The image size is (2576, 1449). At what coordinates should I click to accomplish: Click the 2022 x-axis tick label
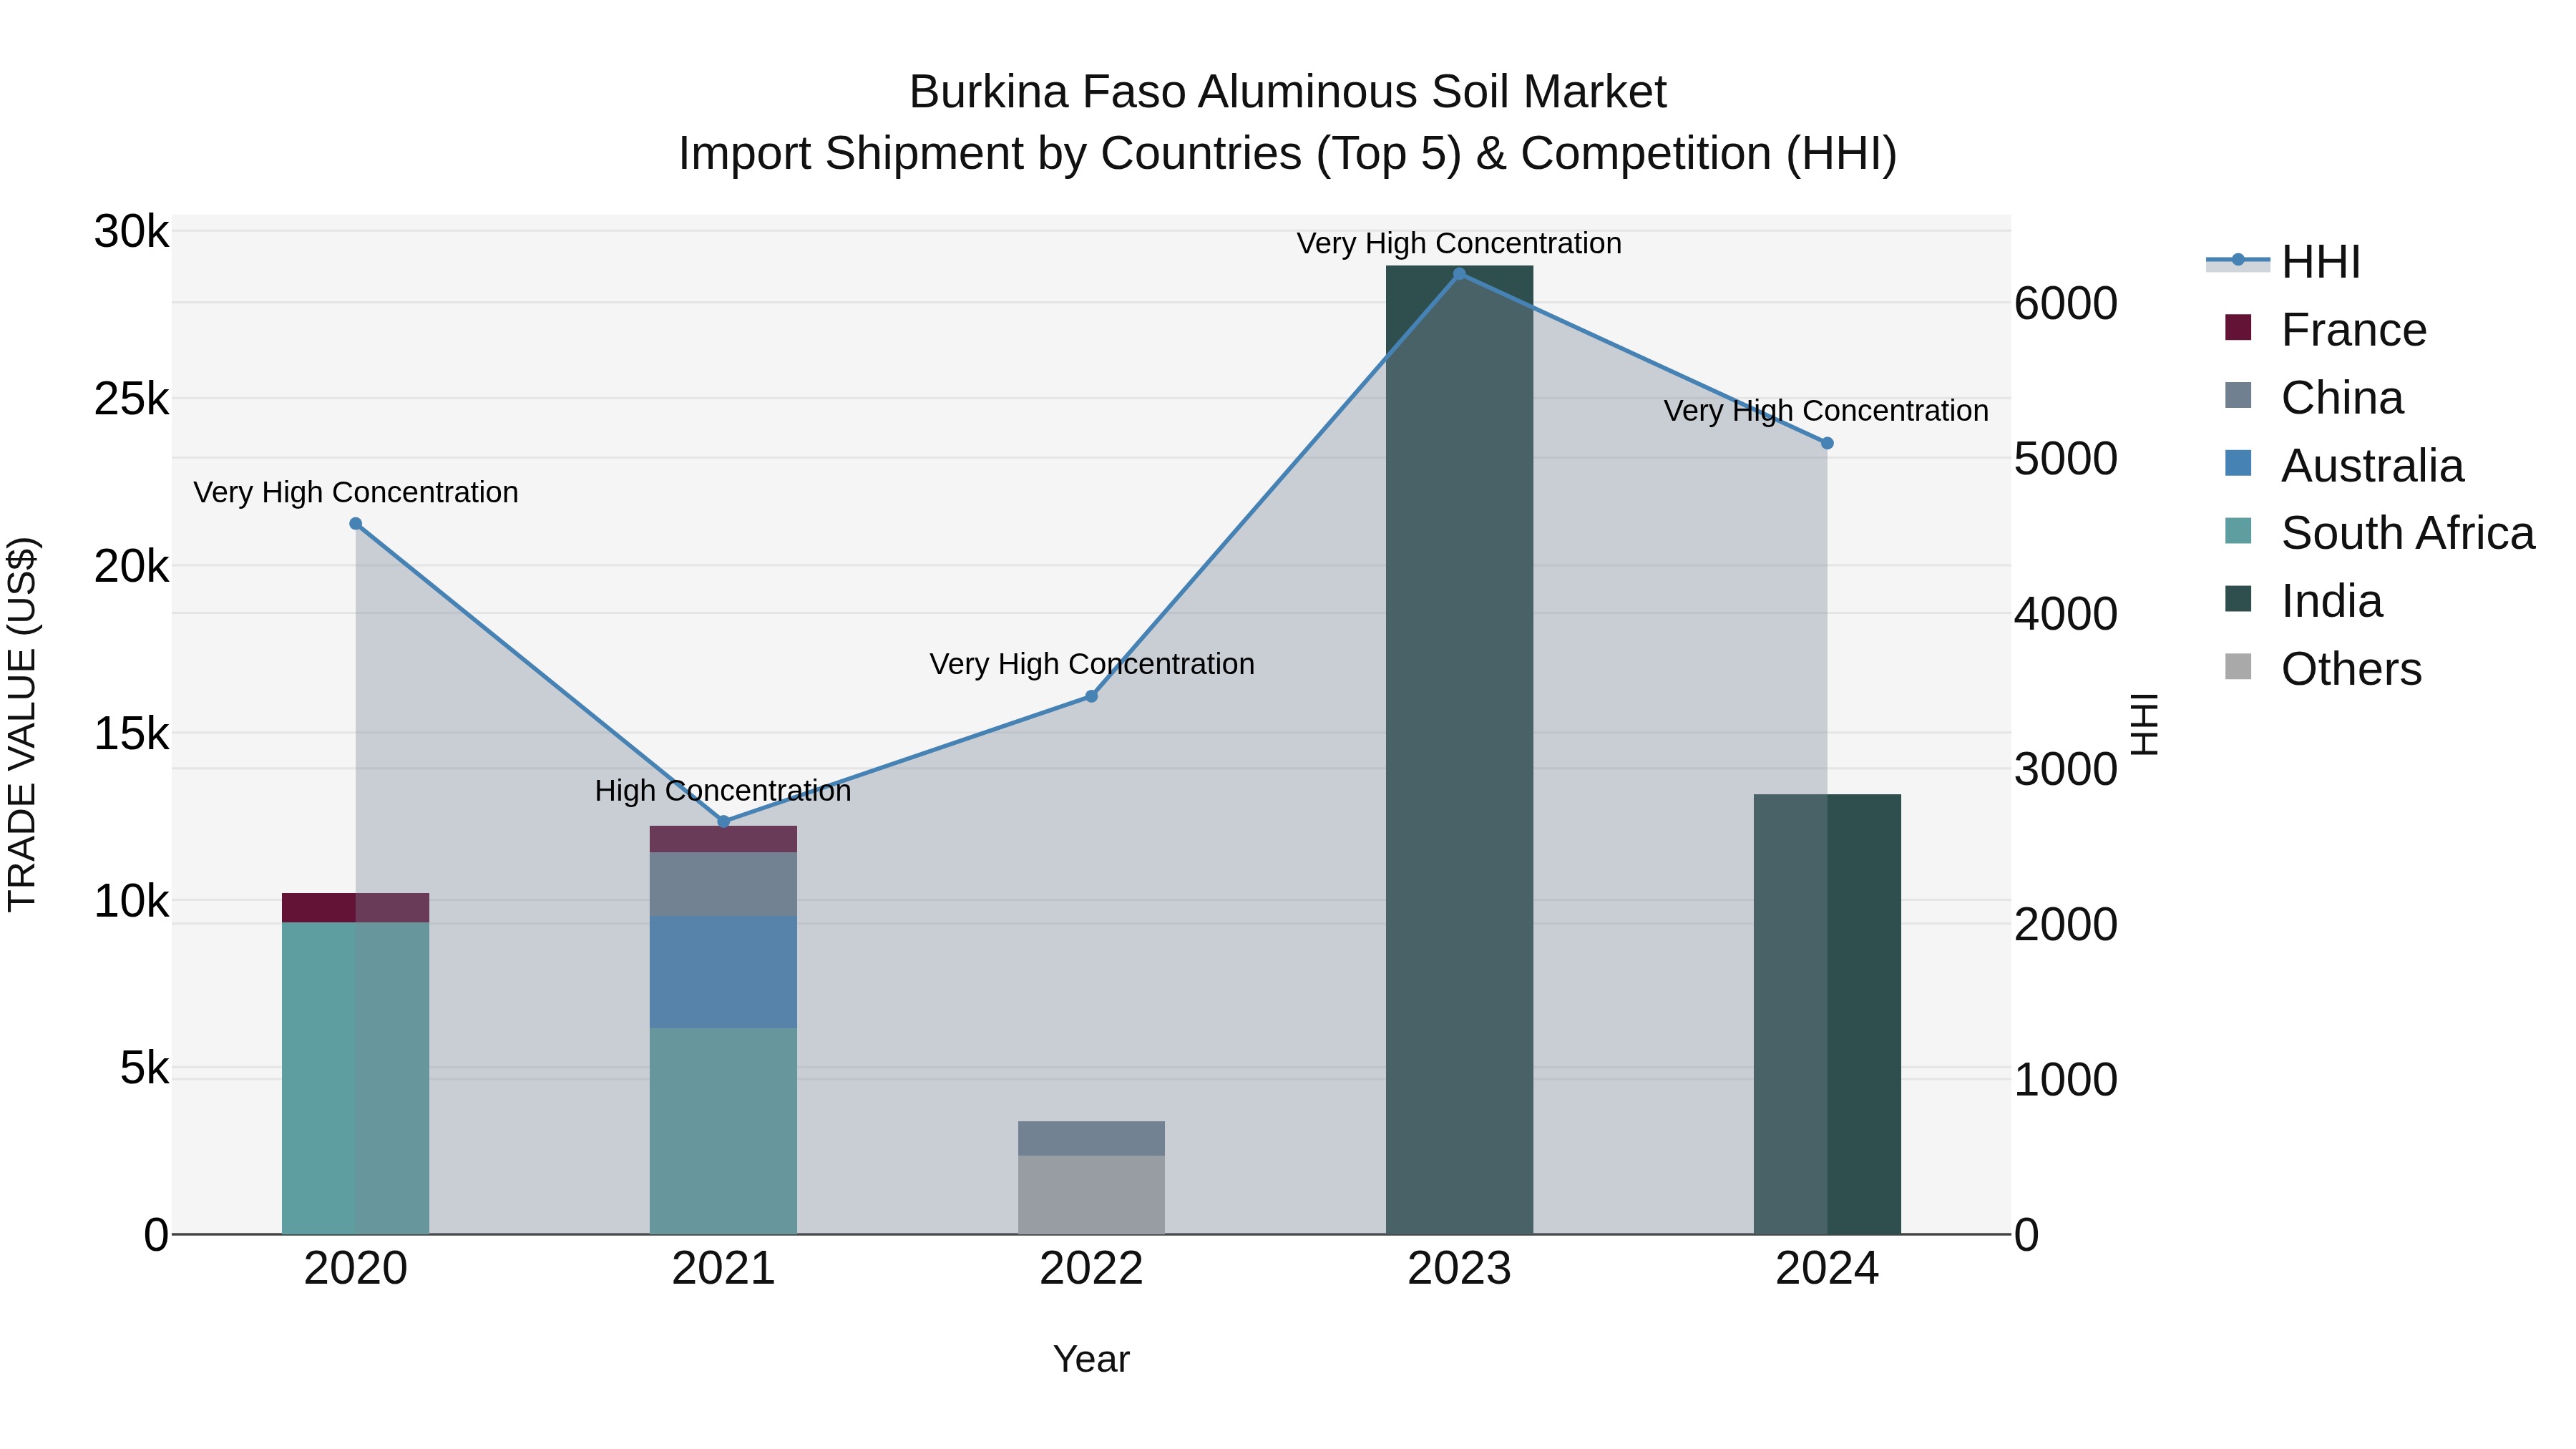click(1092, 1269)
